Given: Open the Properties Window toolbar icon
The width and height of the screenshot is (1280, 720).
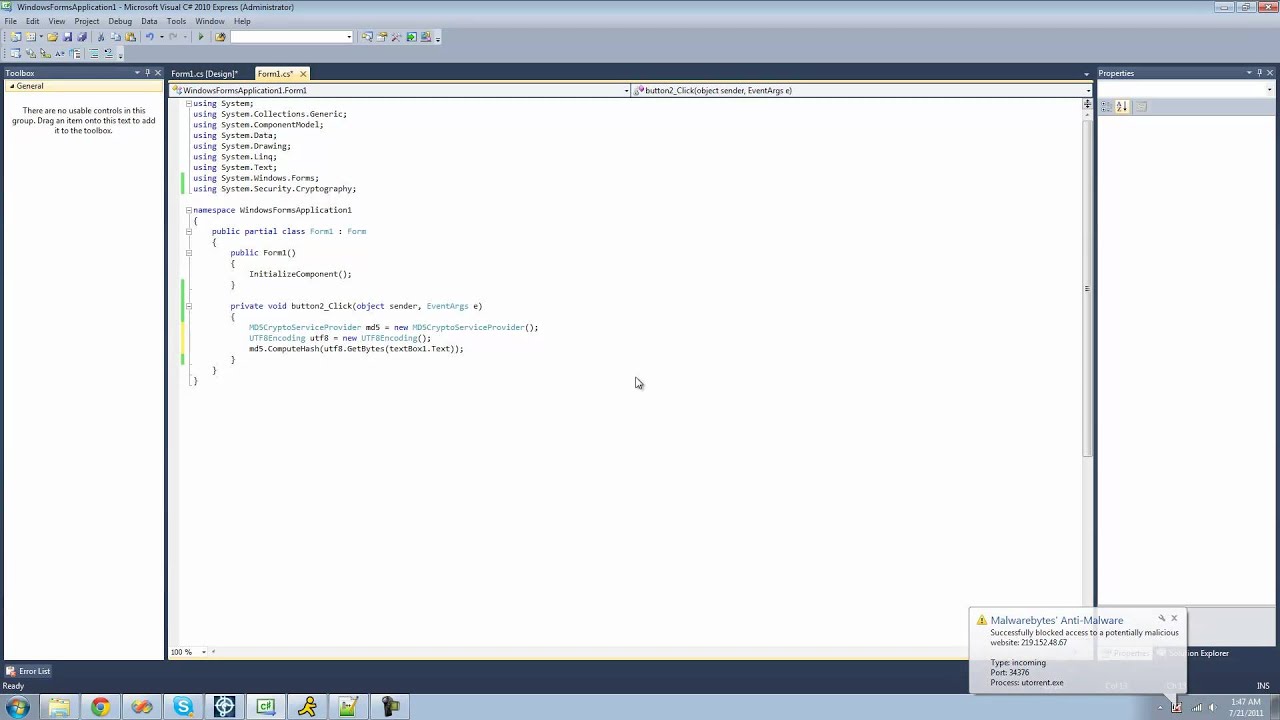Looking at the screenshot, I should pos(381,37).
